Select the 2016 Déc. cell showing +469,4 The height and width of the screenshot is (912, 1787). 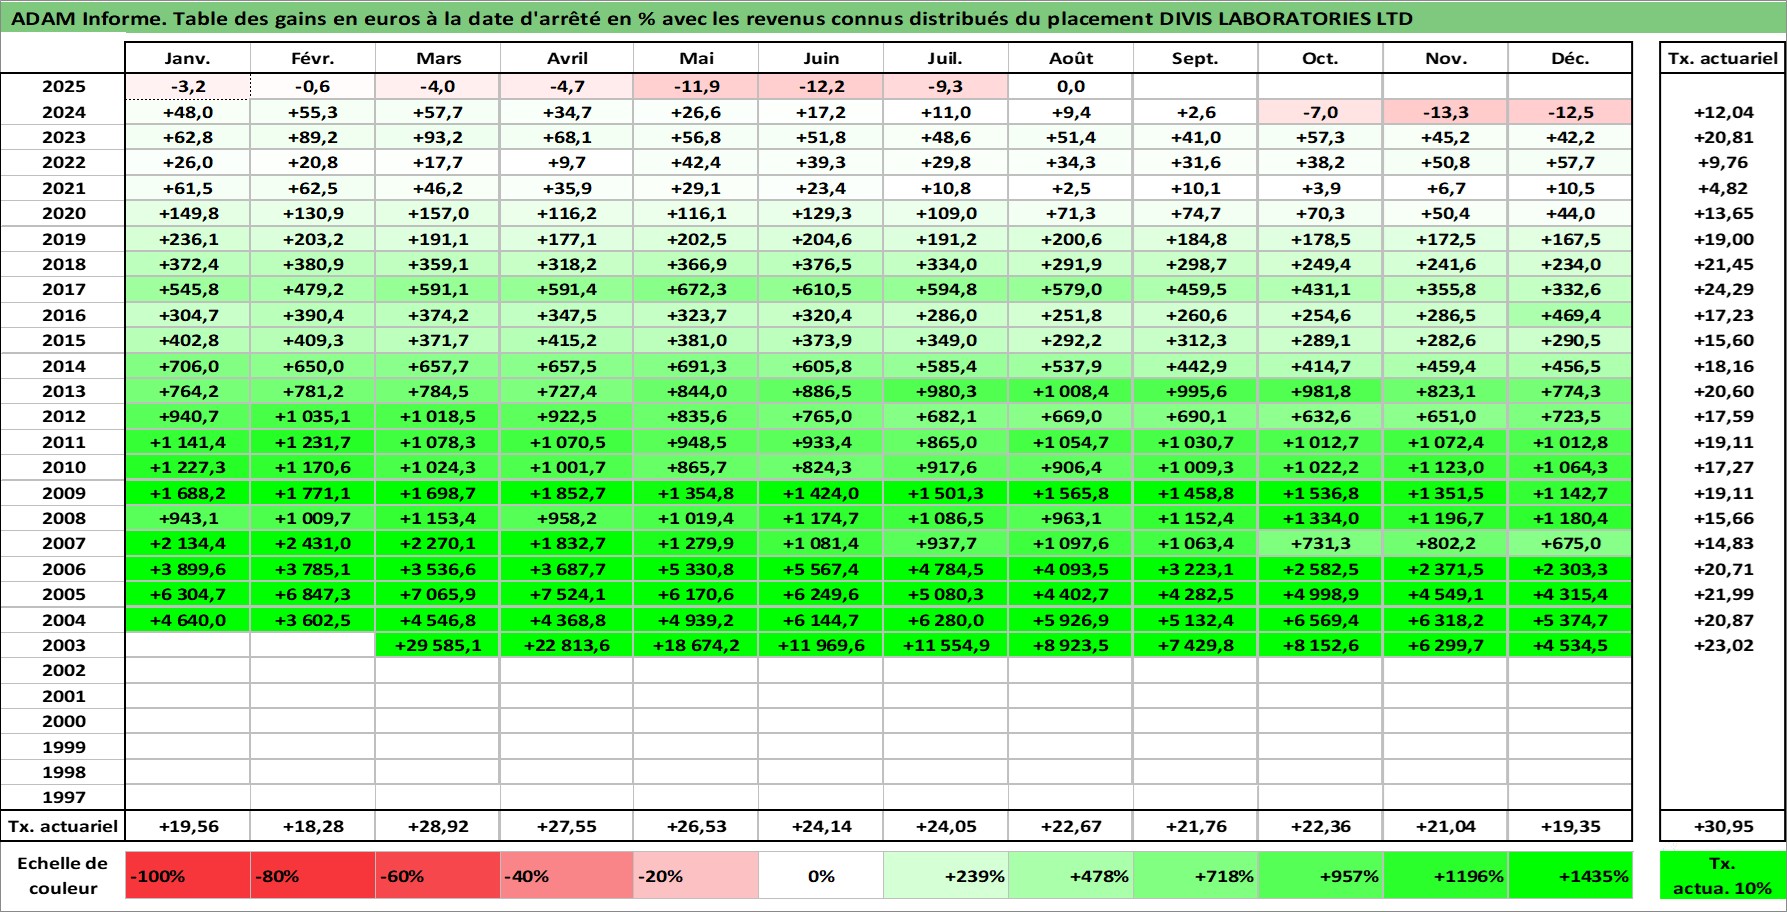1570,315
